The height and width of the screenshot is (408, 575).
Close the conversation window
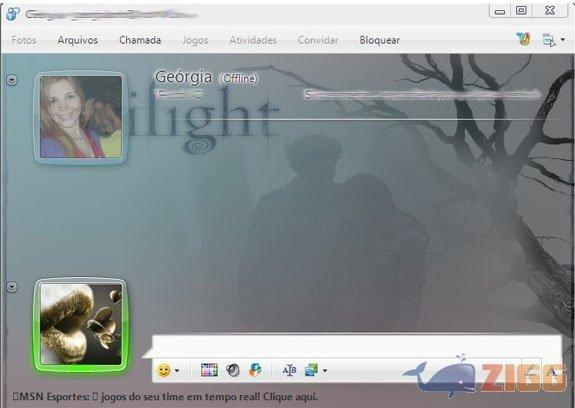[x=550, y=11]
